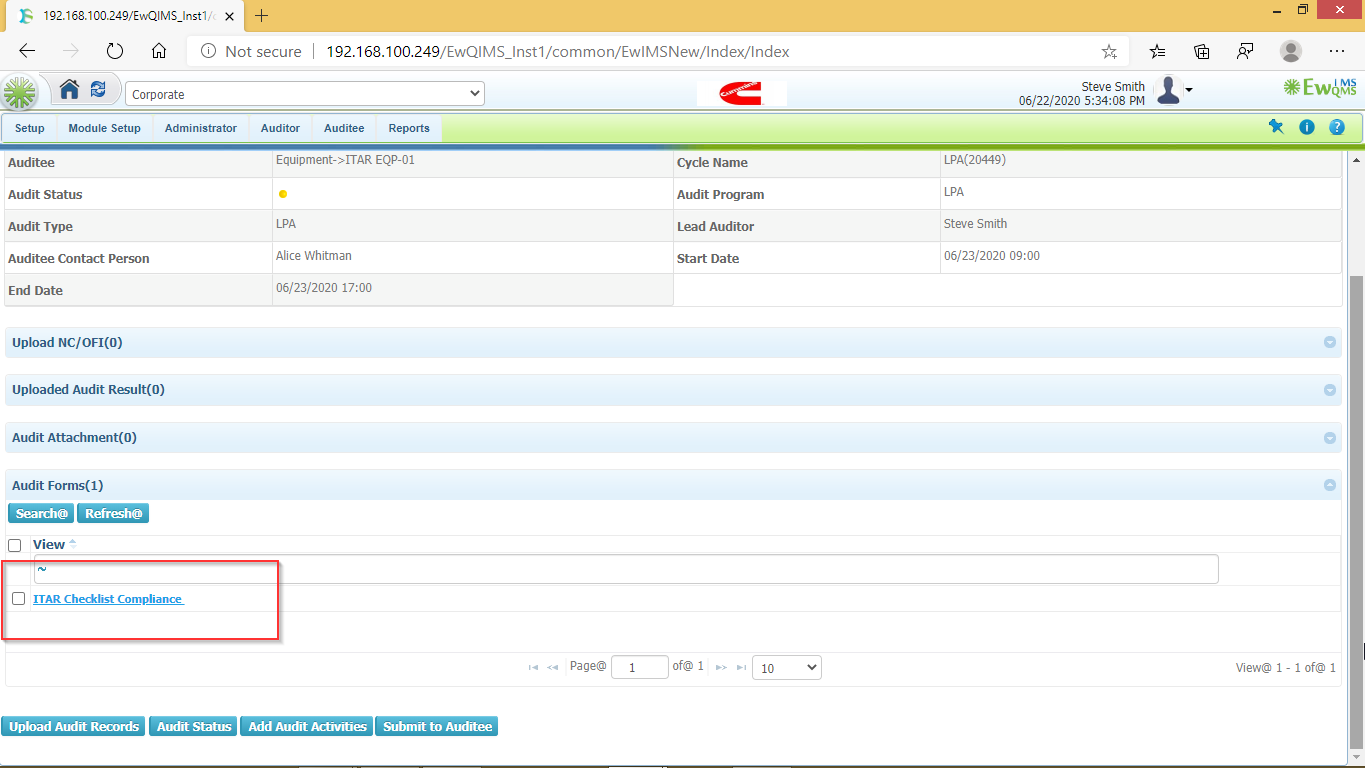Click the Not secure info icon
The width and height of the screenshot is (1365, 768).
click(208, 51)
